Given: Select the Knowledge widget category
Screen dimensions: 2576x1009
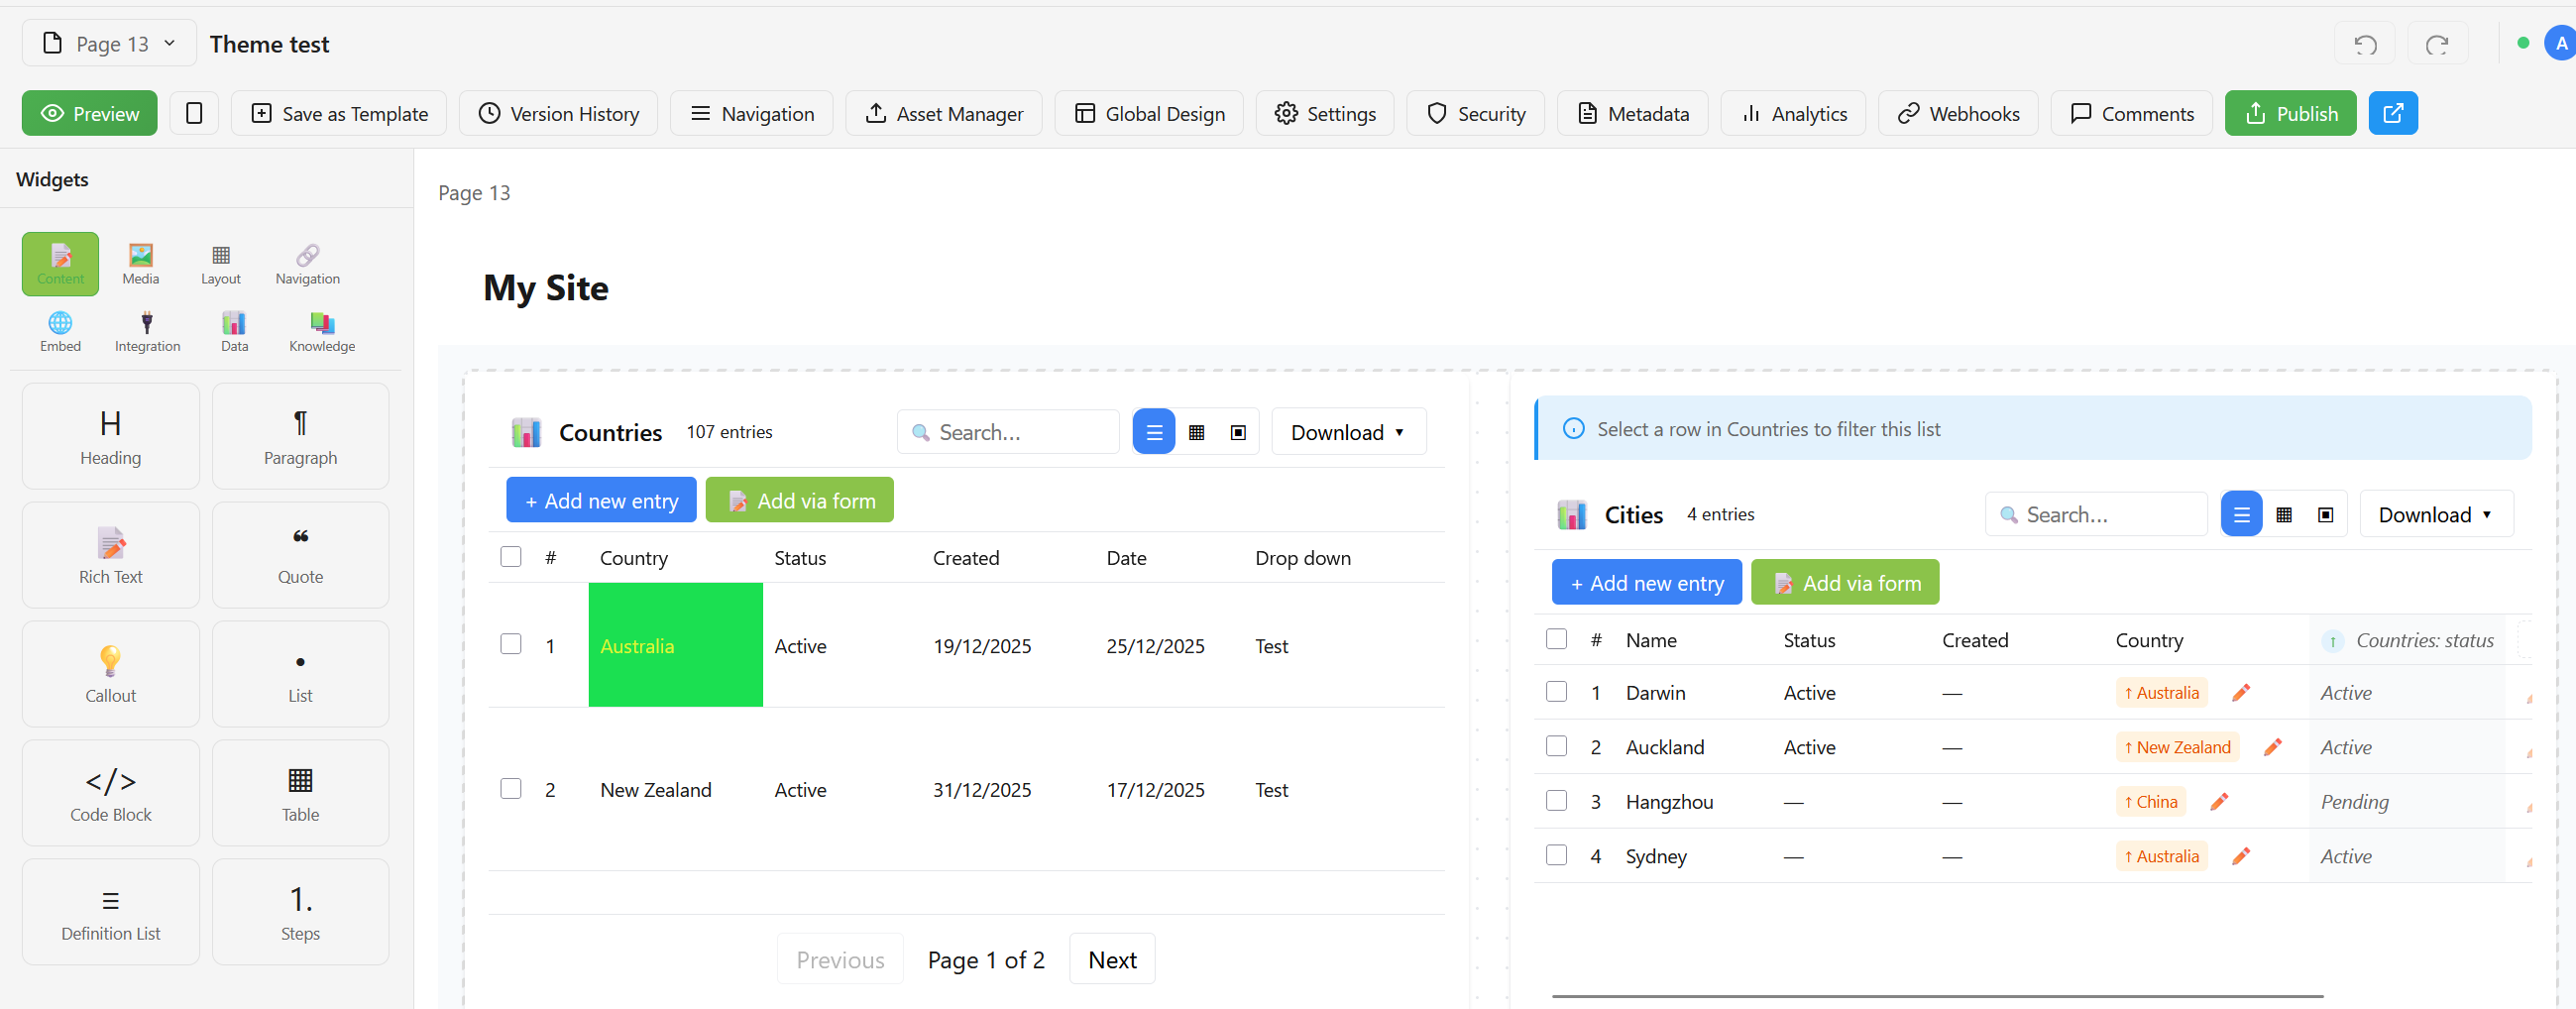Looking at the screenshot, I should 322,332.
